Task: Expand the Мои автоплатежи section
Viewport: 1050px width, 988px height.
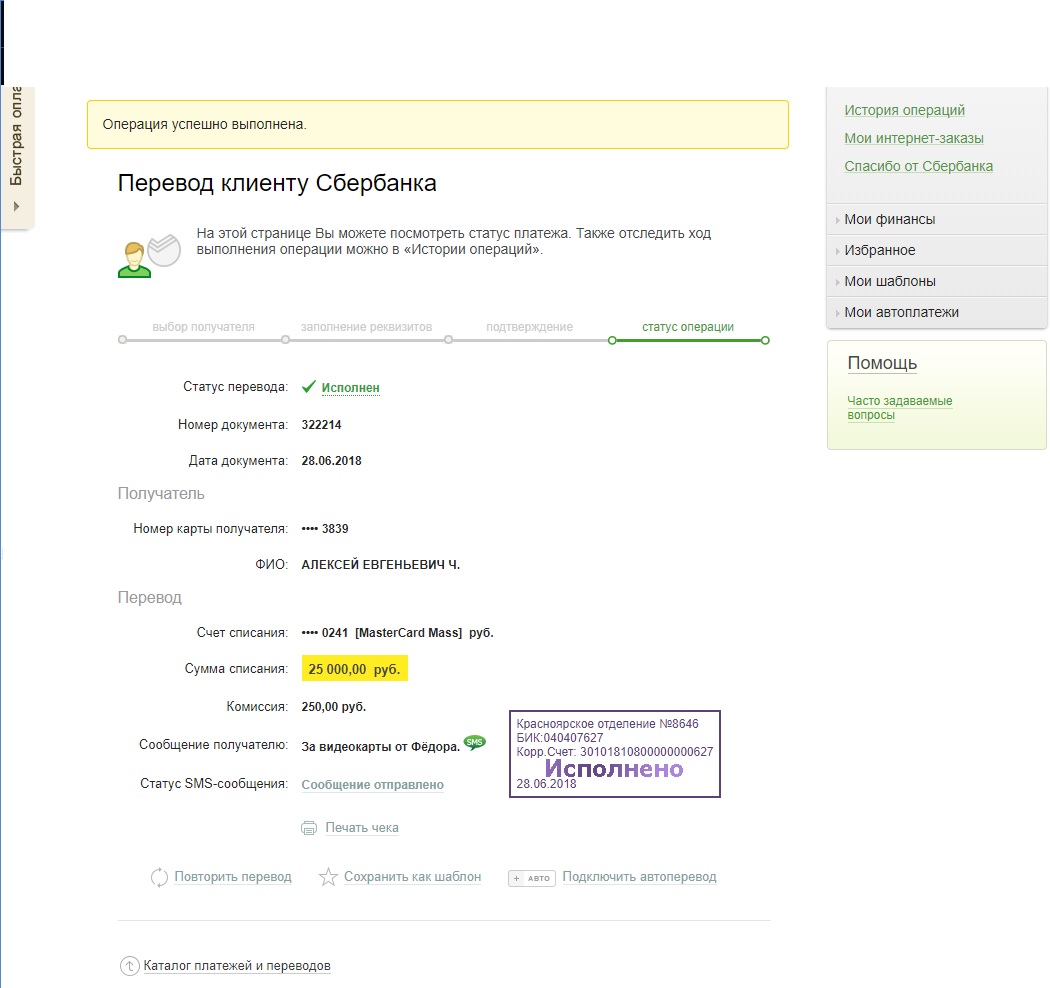Action: (x=900, y=312)
